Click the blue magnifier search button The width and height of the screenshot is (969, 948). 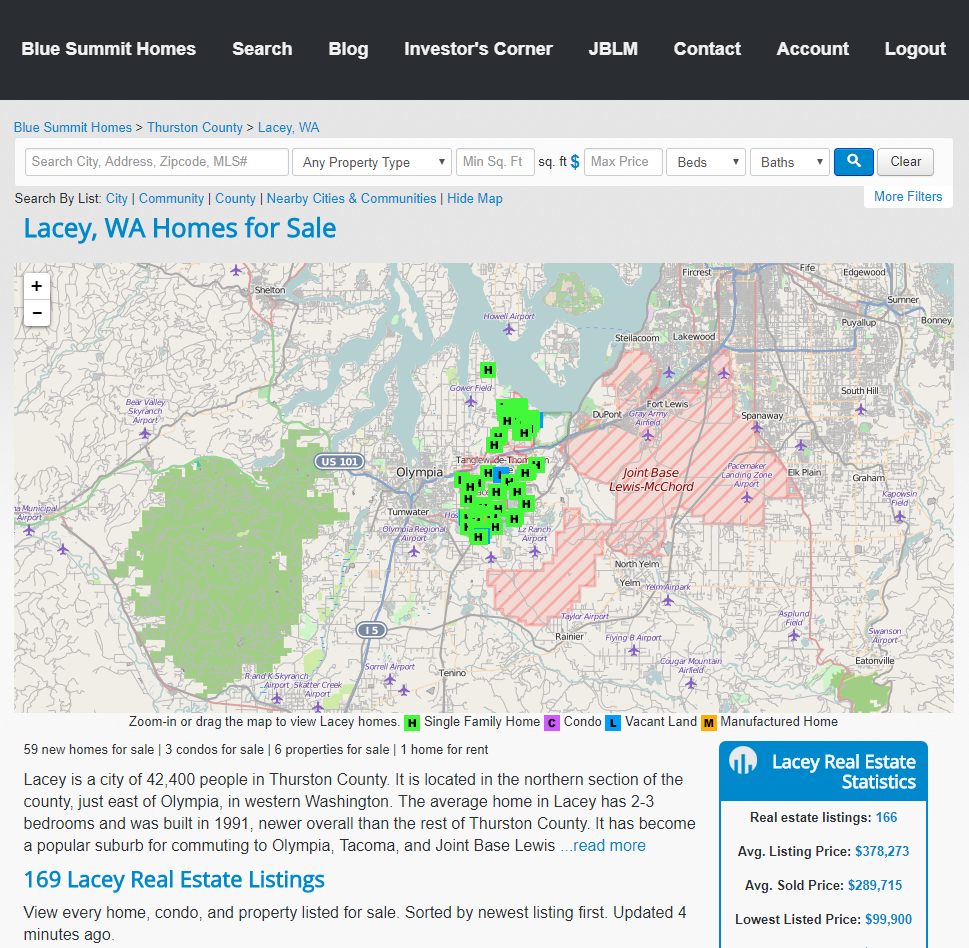[x=853, y=162]
